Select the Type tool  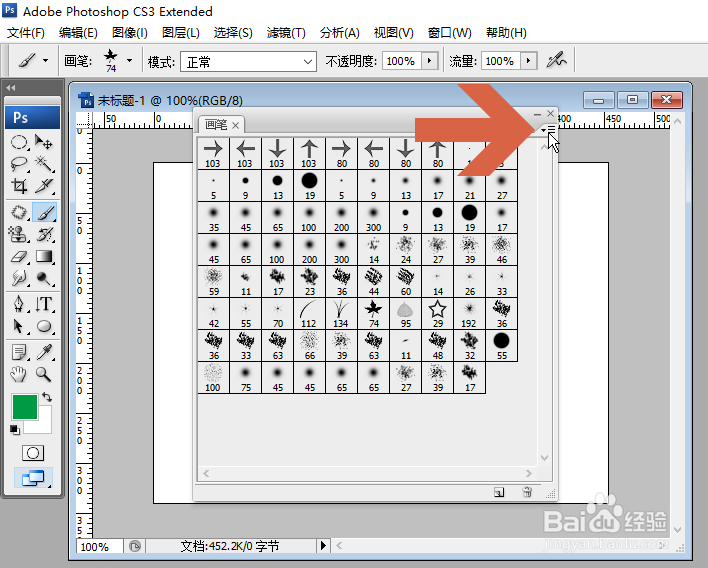pos(44,304)
